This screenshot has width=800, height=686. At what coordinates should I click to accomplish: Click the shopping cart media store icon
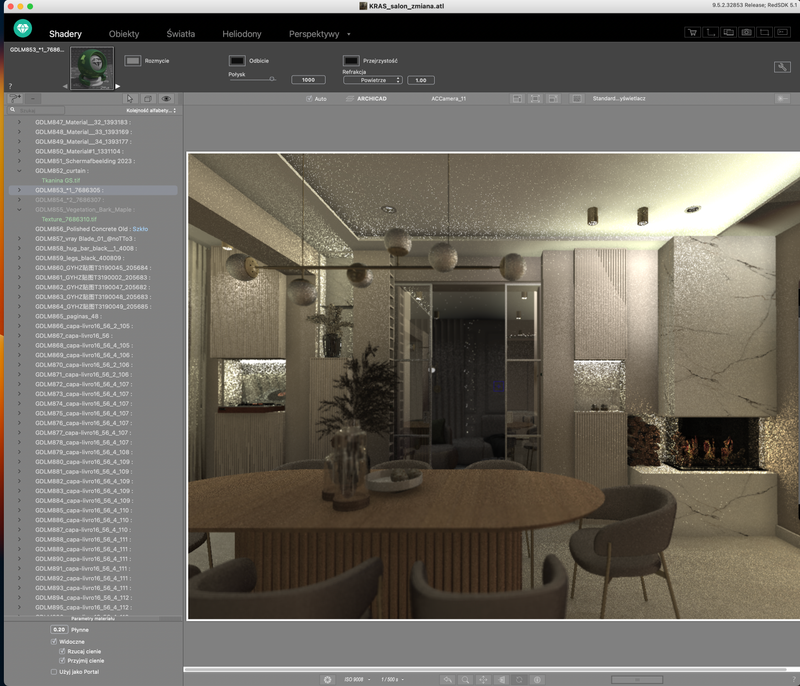[x=691, y=33]
